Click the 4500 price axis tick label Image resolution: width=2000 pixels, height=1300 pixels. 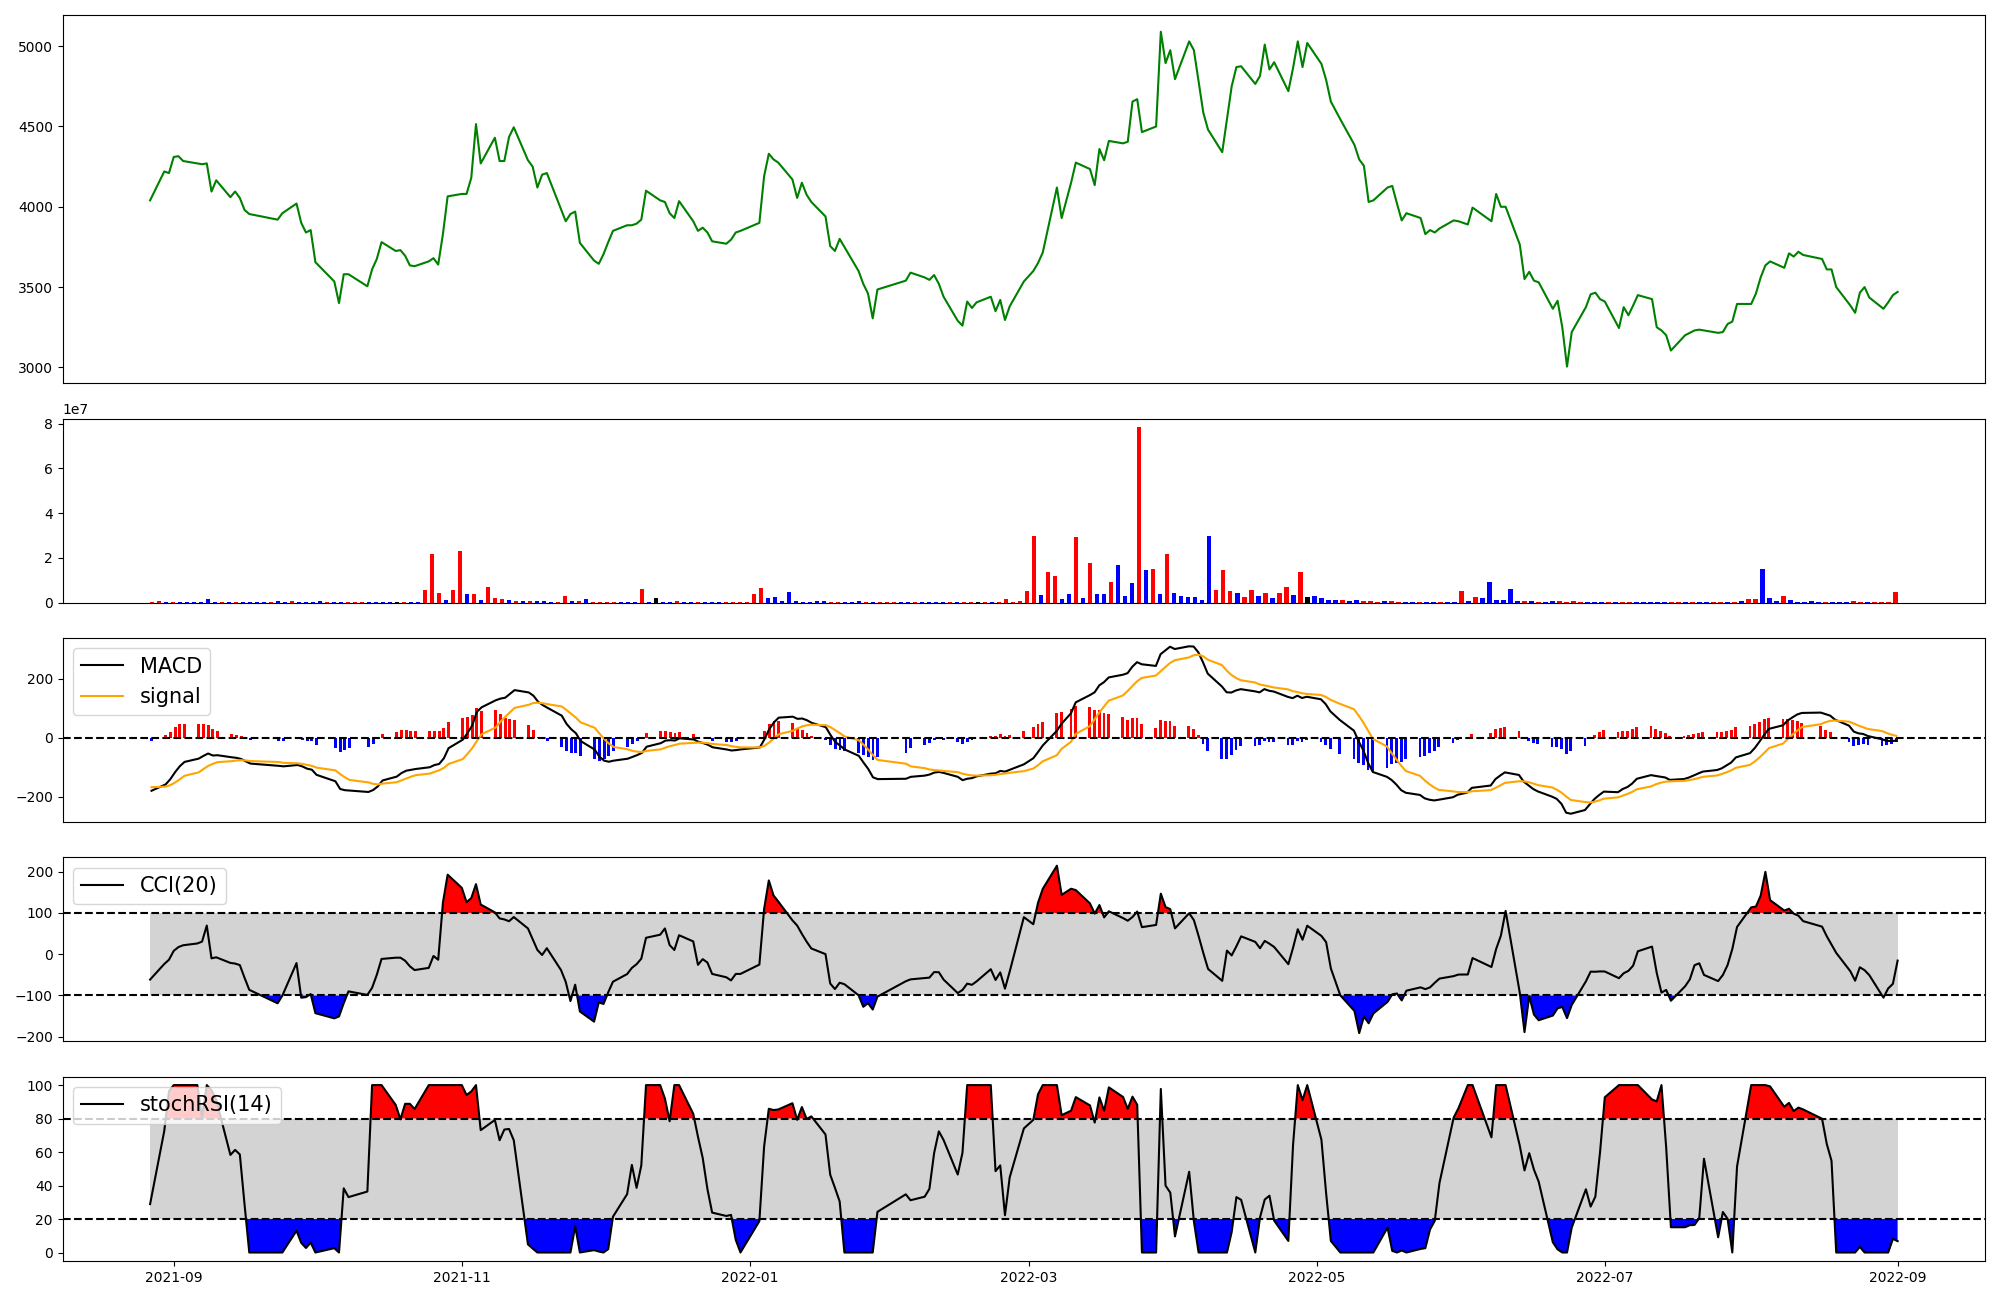coord(36,127)
